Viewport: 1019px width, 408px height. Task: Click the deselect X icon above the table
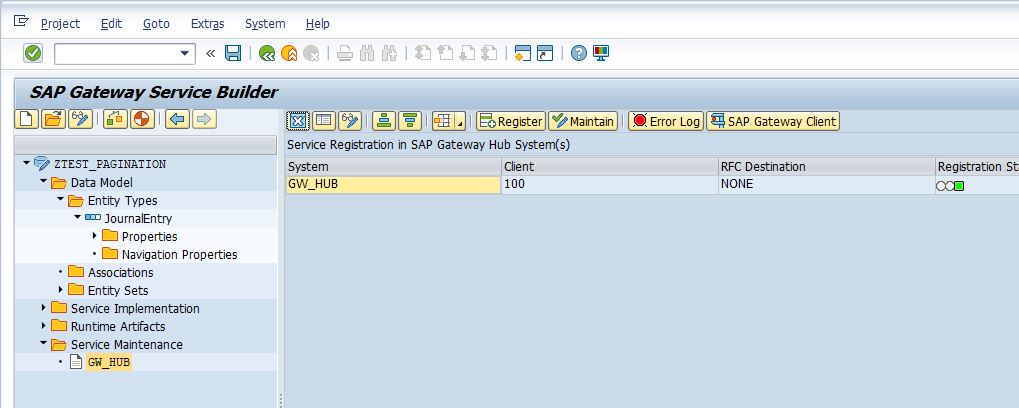pyautogui.click(x=298, y=121)
